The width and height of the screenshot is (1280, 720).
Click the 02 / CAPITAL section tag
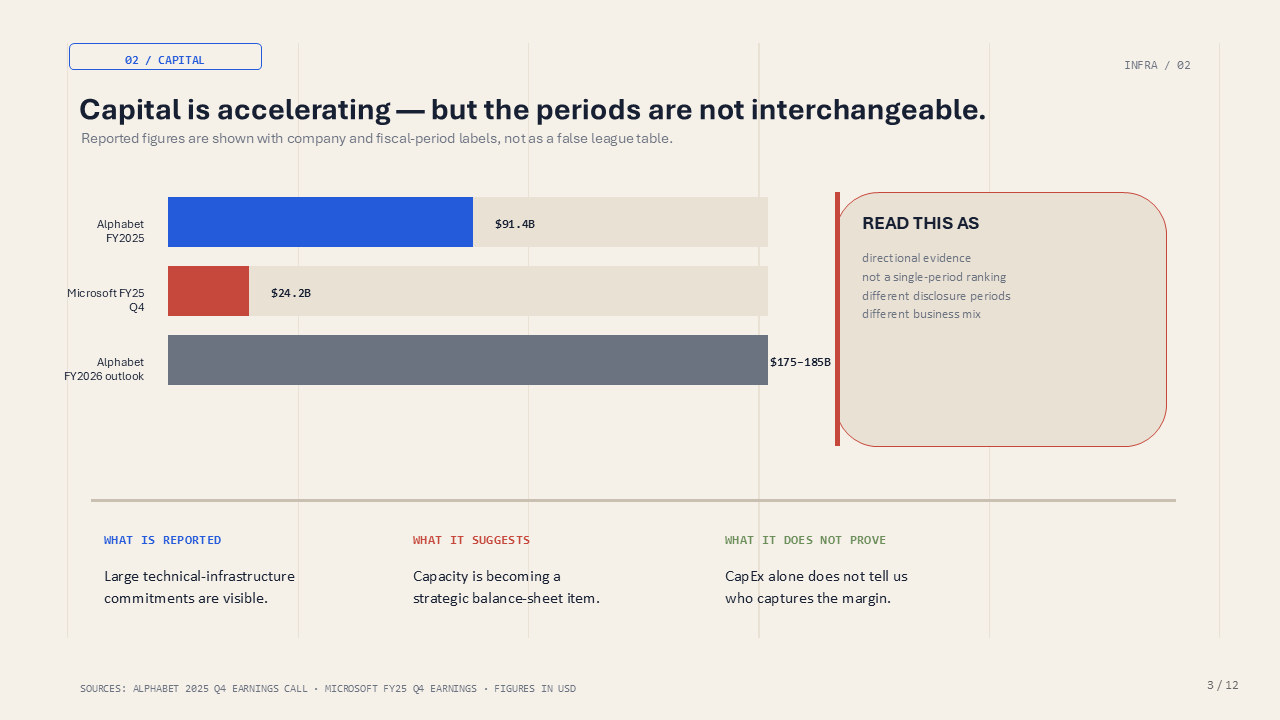[165, 57]
